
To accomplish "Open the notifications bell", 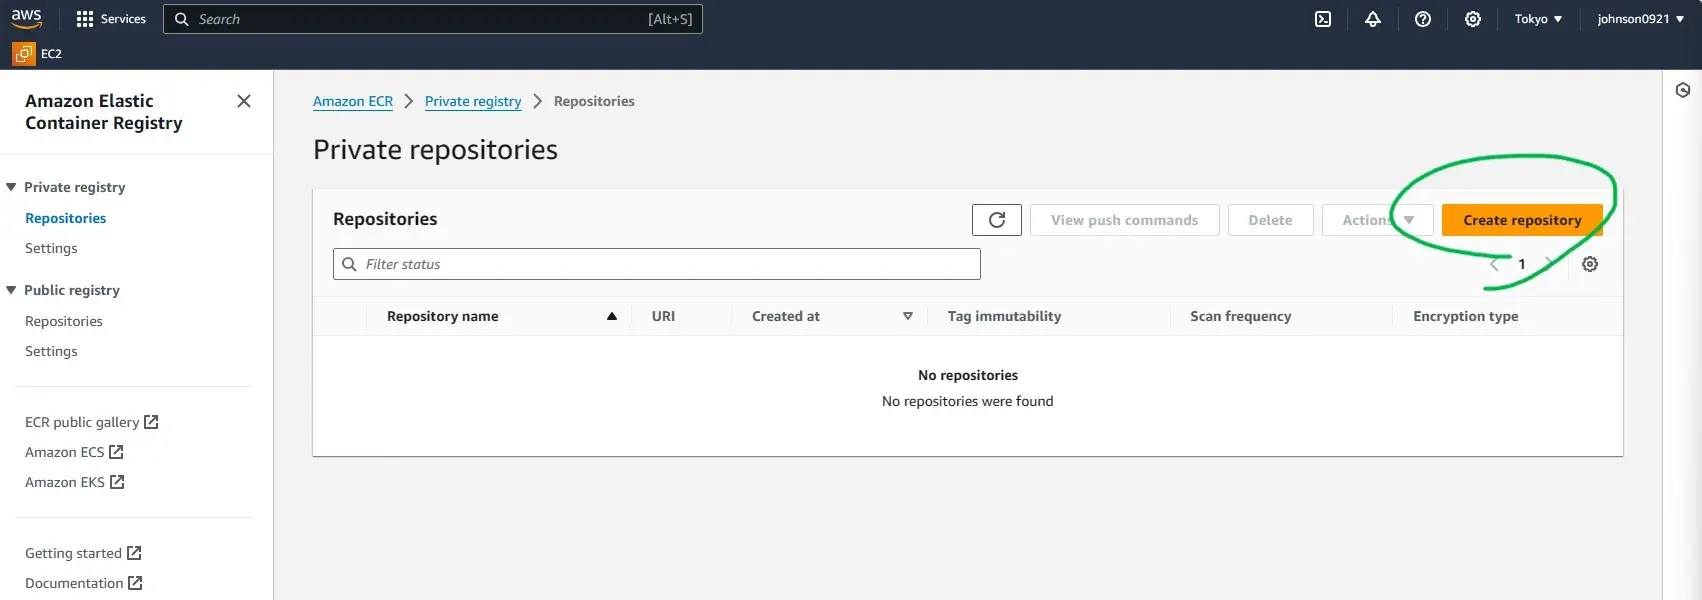I will 1373,19.
